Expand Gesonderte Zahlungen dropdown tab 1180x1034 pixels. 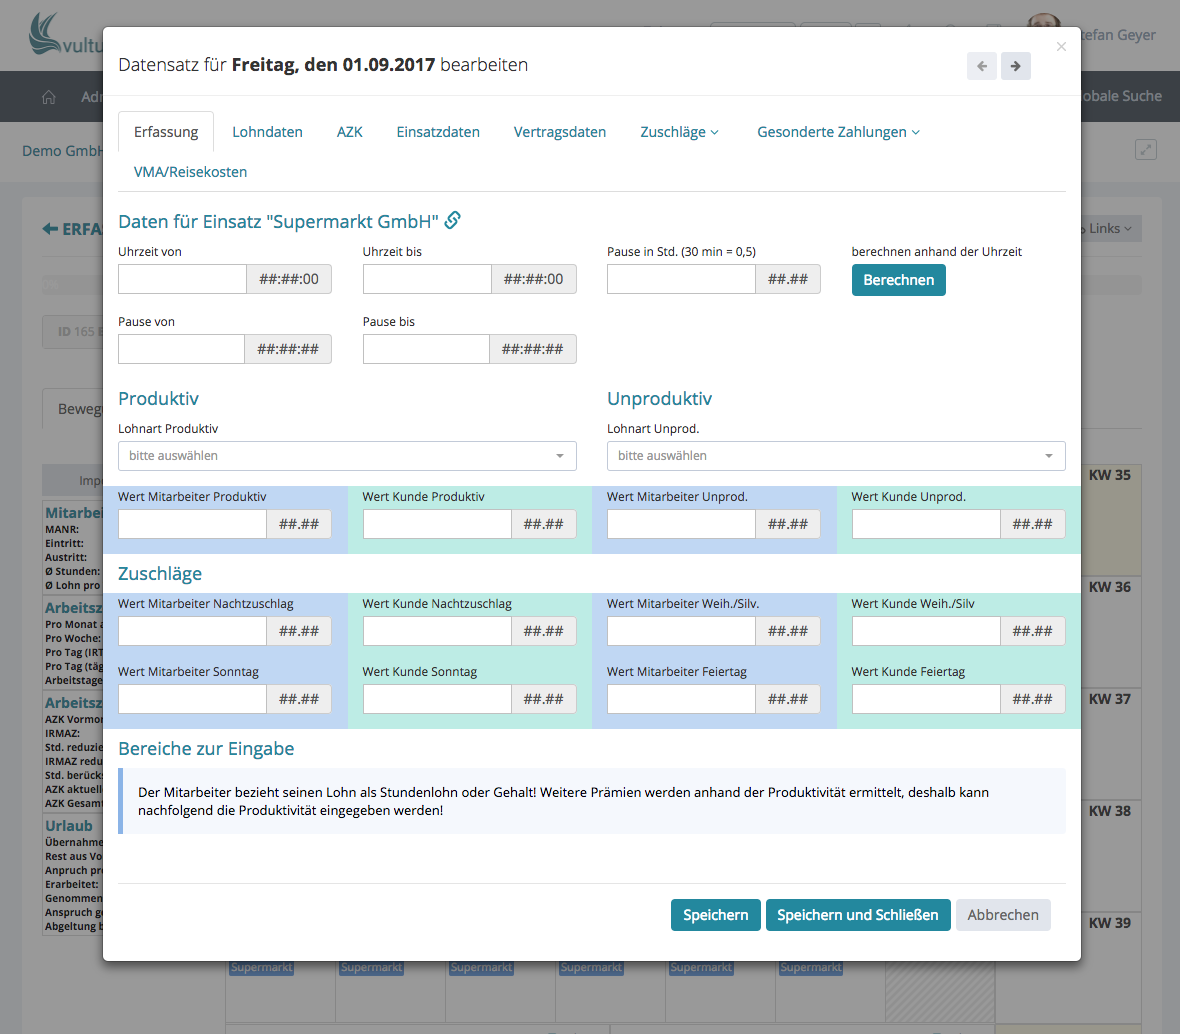pos(838,132)
